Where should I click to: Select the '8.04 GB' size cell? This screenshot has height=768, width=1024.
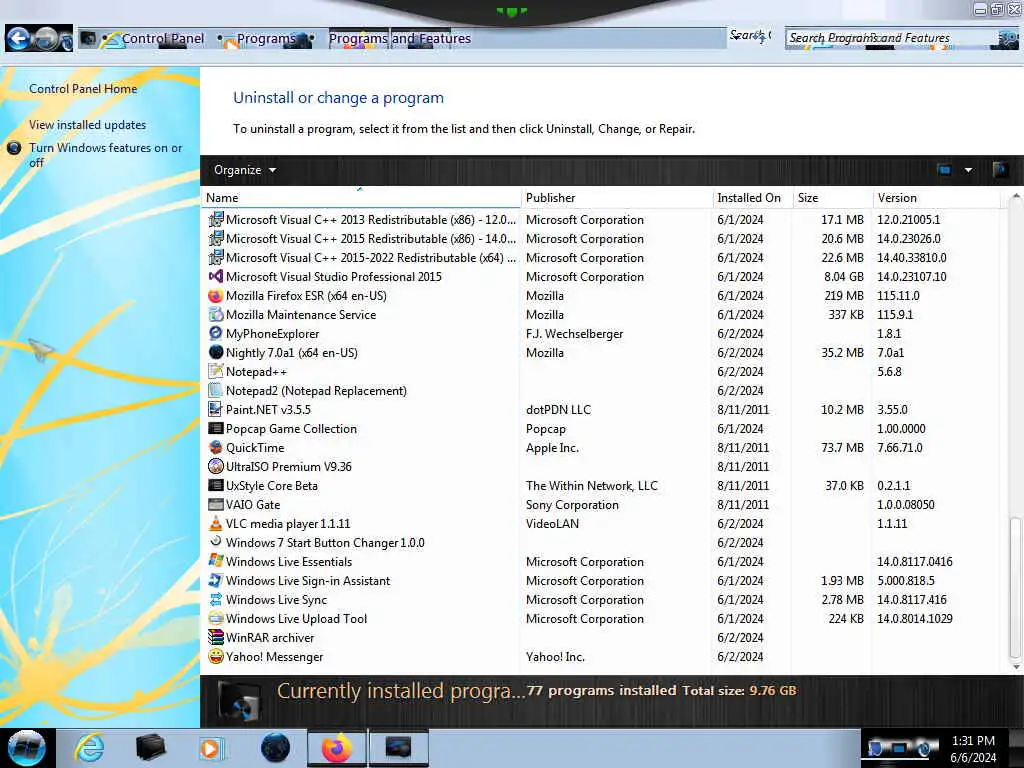[844, 276]
